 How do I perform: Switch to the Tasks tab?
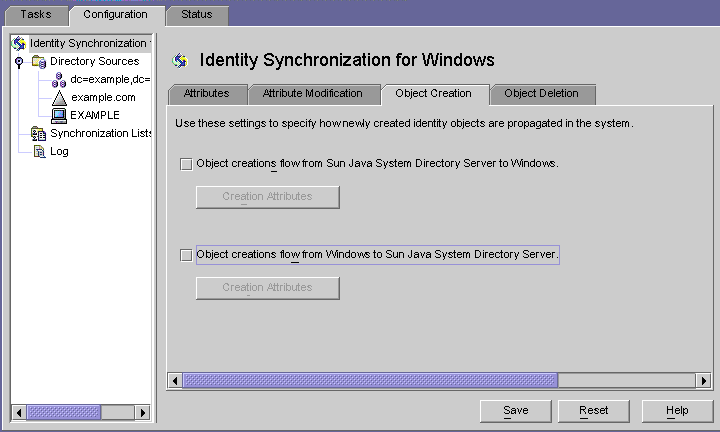pos(36,15)
